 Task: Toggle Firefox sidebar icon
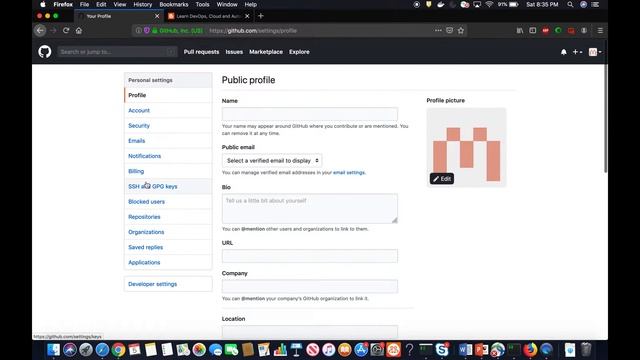point(533,31)
